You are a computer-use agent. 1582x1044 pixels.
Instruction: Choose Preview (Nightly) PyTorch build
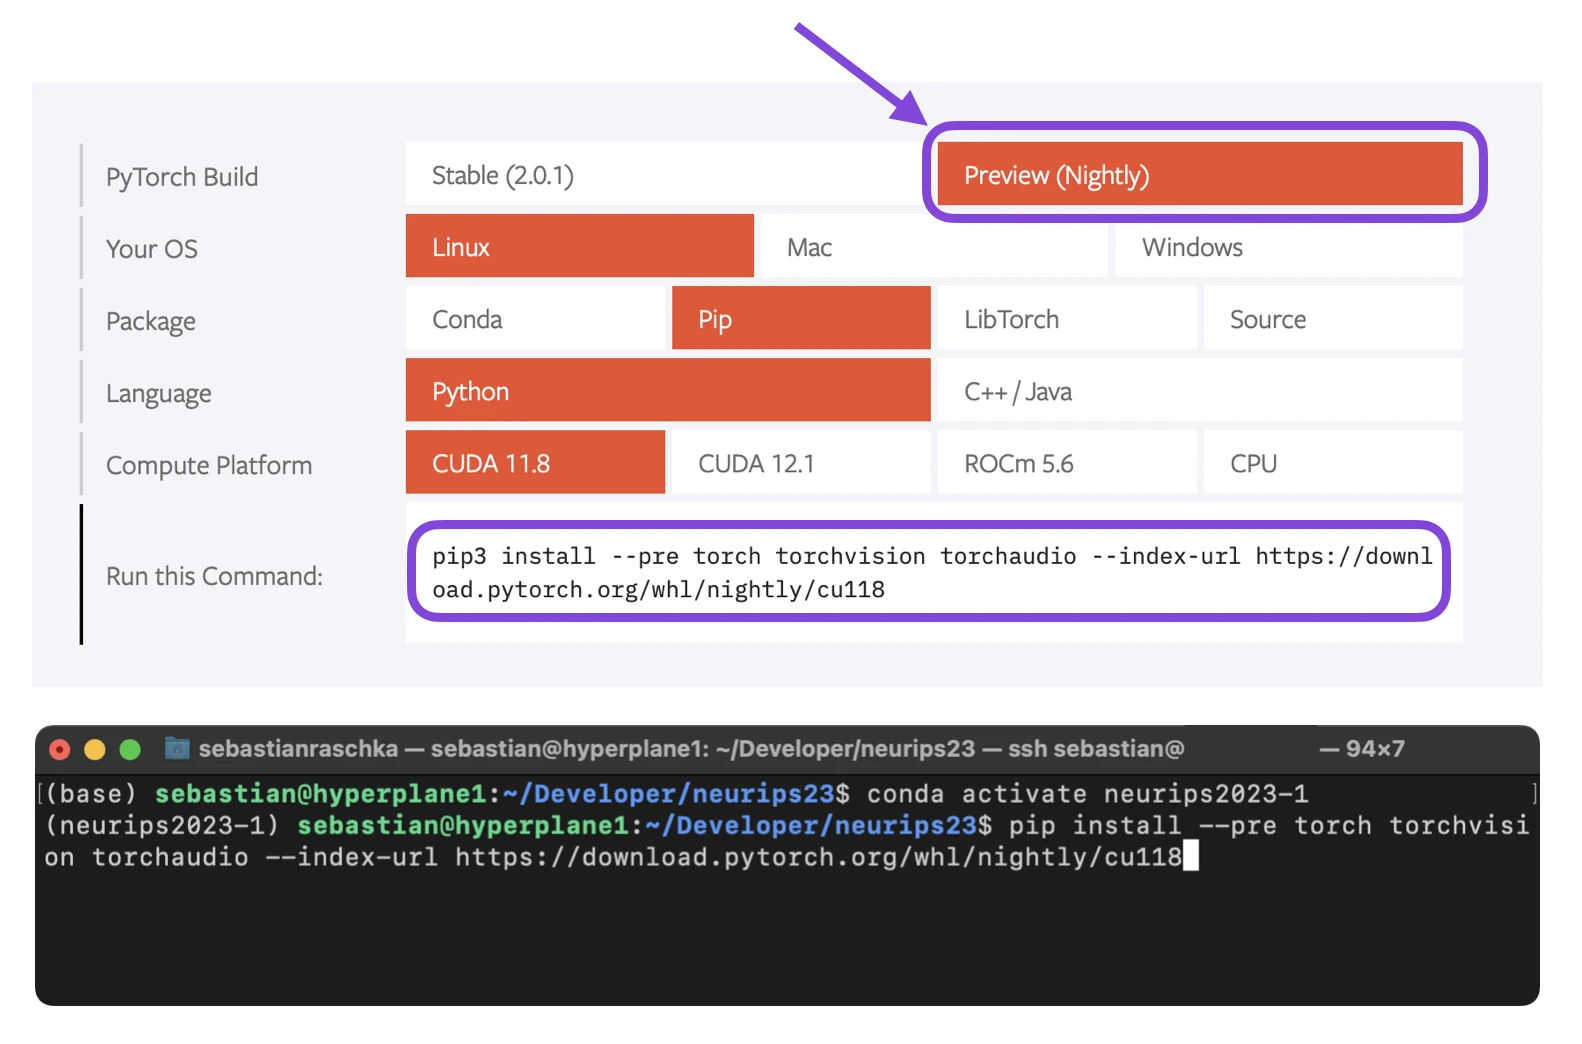click(1200, 174)
